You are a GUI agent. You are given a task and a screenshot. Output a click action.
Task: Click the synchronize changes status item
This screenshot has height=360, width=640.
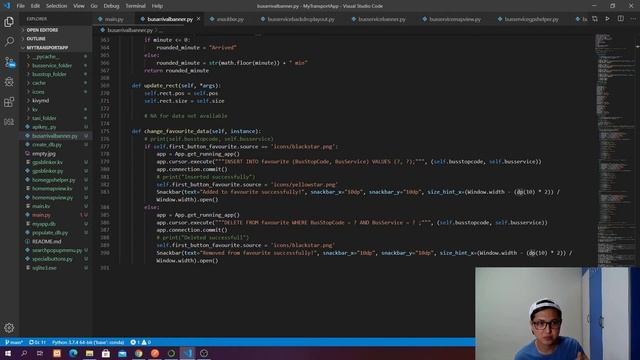(37, 342)
